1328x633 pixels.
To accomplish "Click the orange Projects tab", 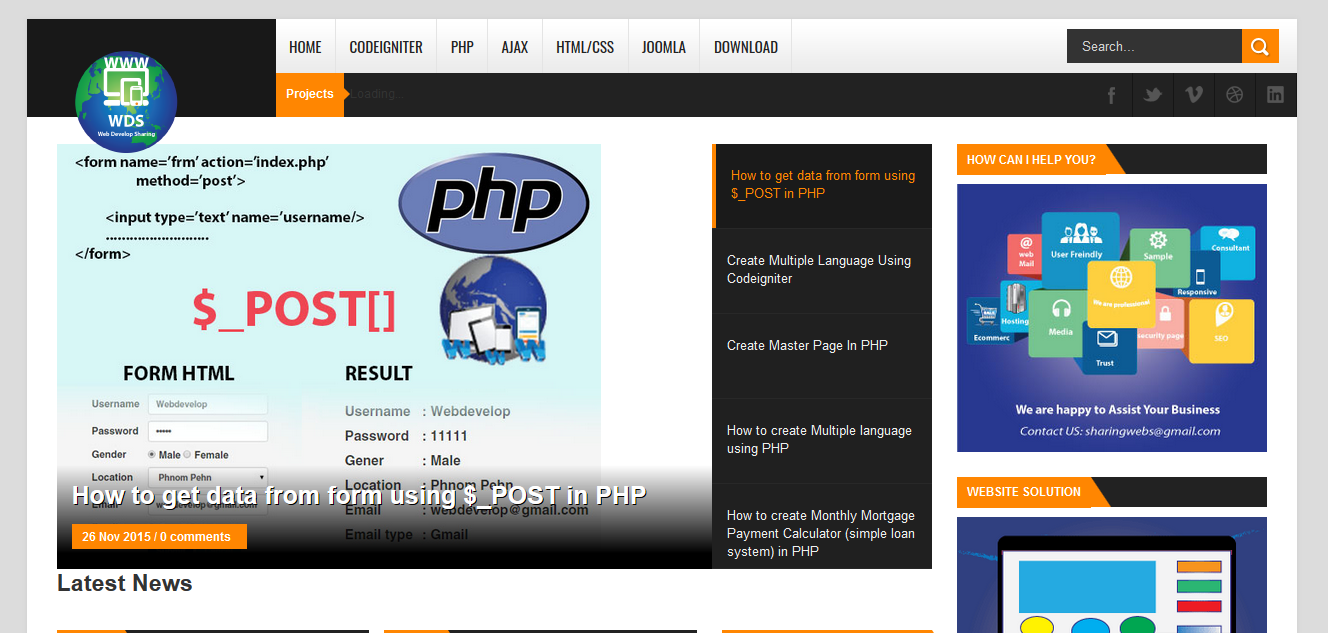I will [310, 94].
